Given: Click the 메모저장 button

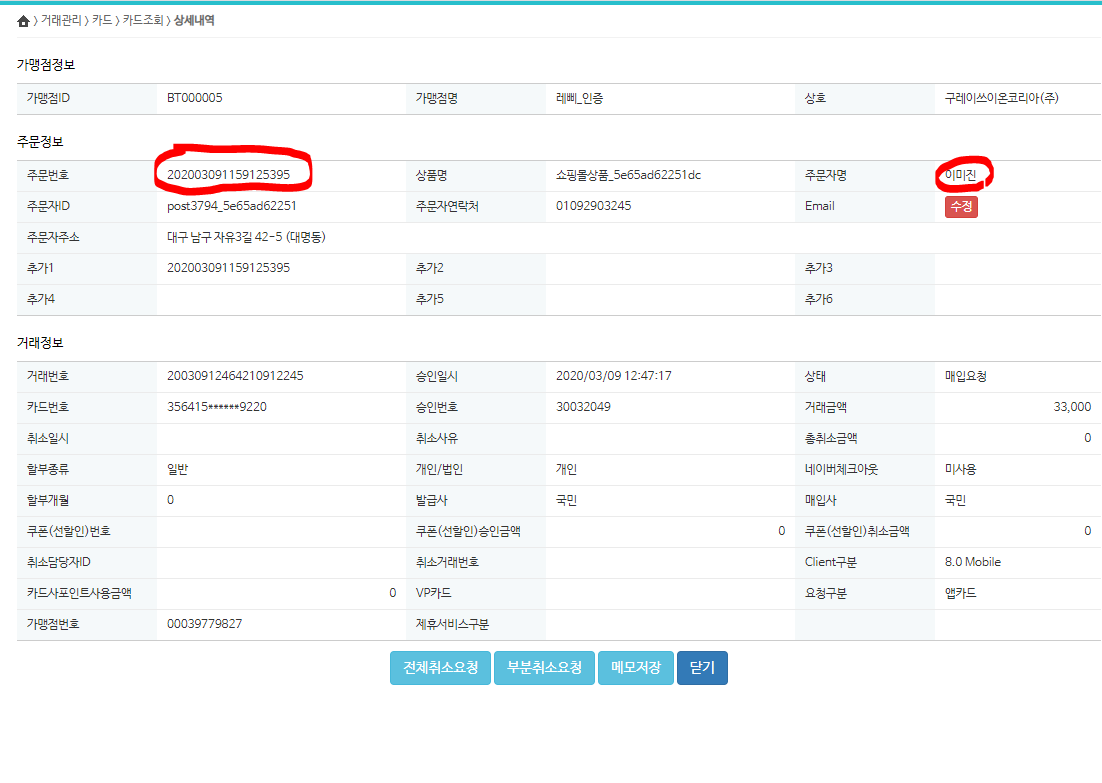Looking at the screenshot, I should (x=636, y=668).
